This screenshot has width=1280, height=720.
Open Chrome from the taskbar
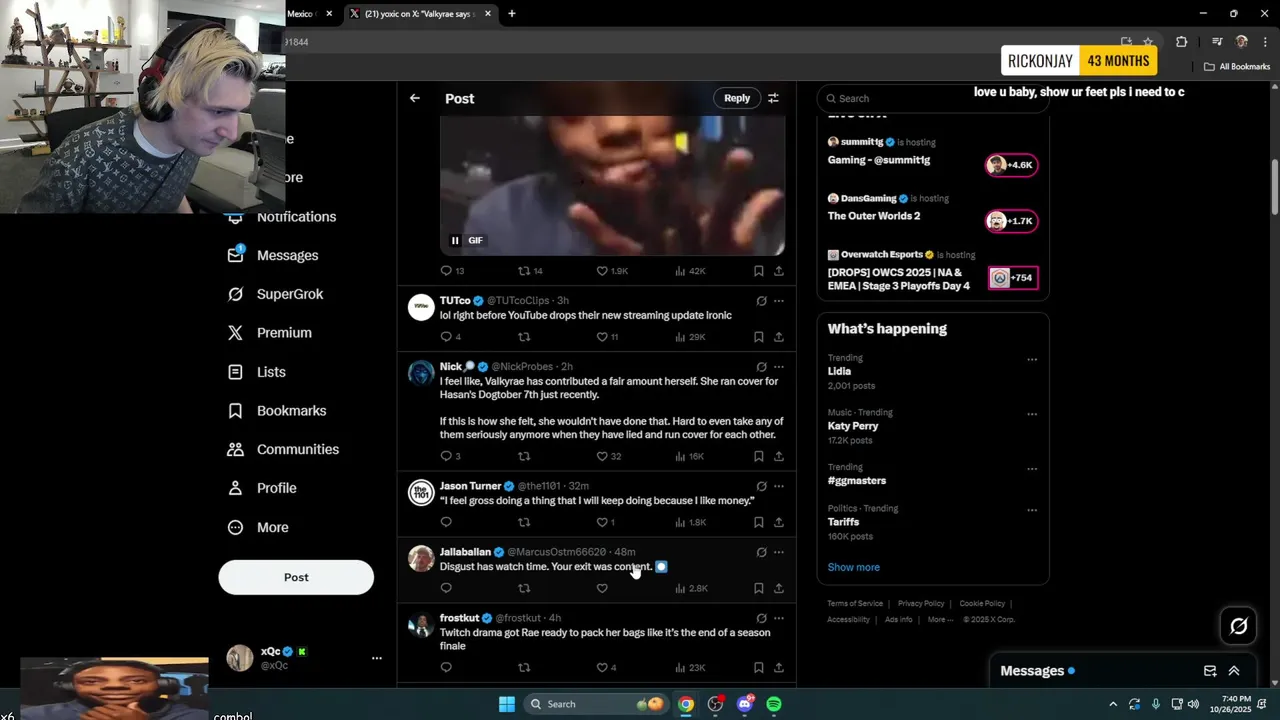(x=686, y=704)
